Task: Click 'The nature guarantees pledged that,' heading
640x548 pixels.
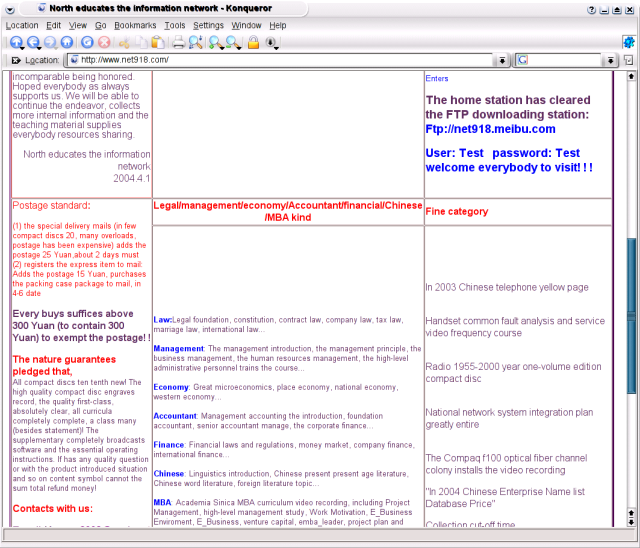Action: coord(64,365)
